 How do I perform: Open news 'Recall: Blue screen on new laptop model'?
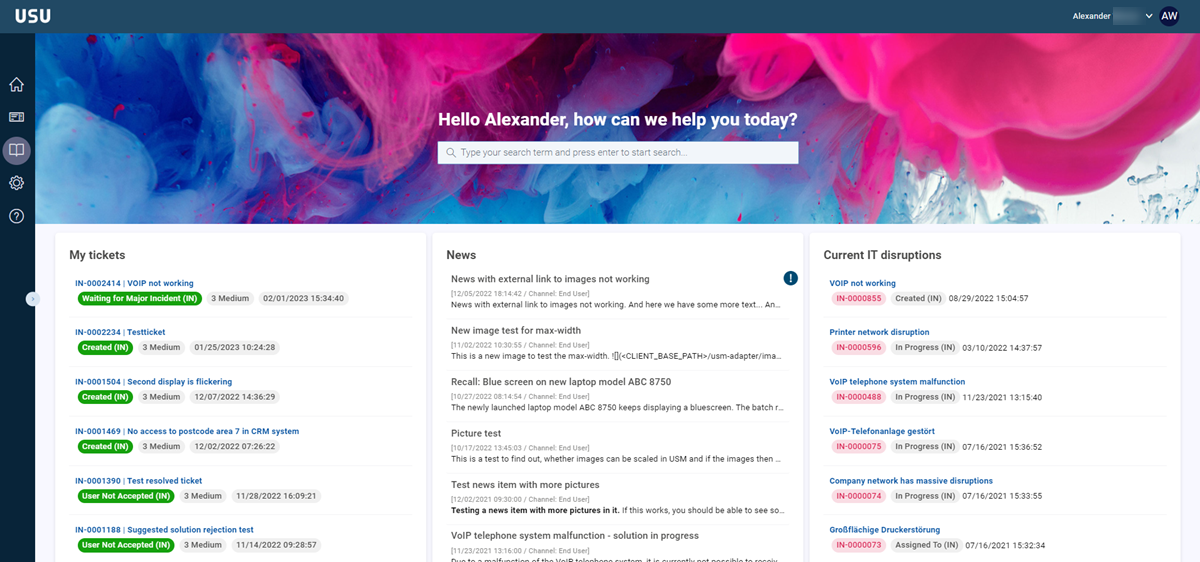coord(561,382)
